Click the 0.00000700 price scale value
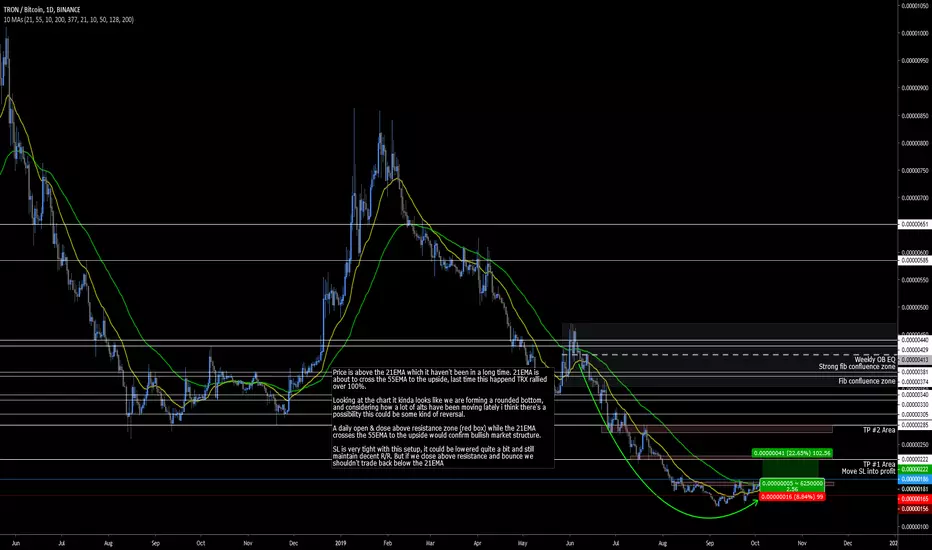 [x=915, y=198]
